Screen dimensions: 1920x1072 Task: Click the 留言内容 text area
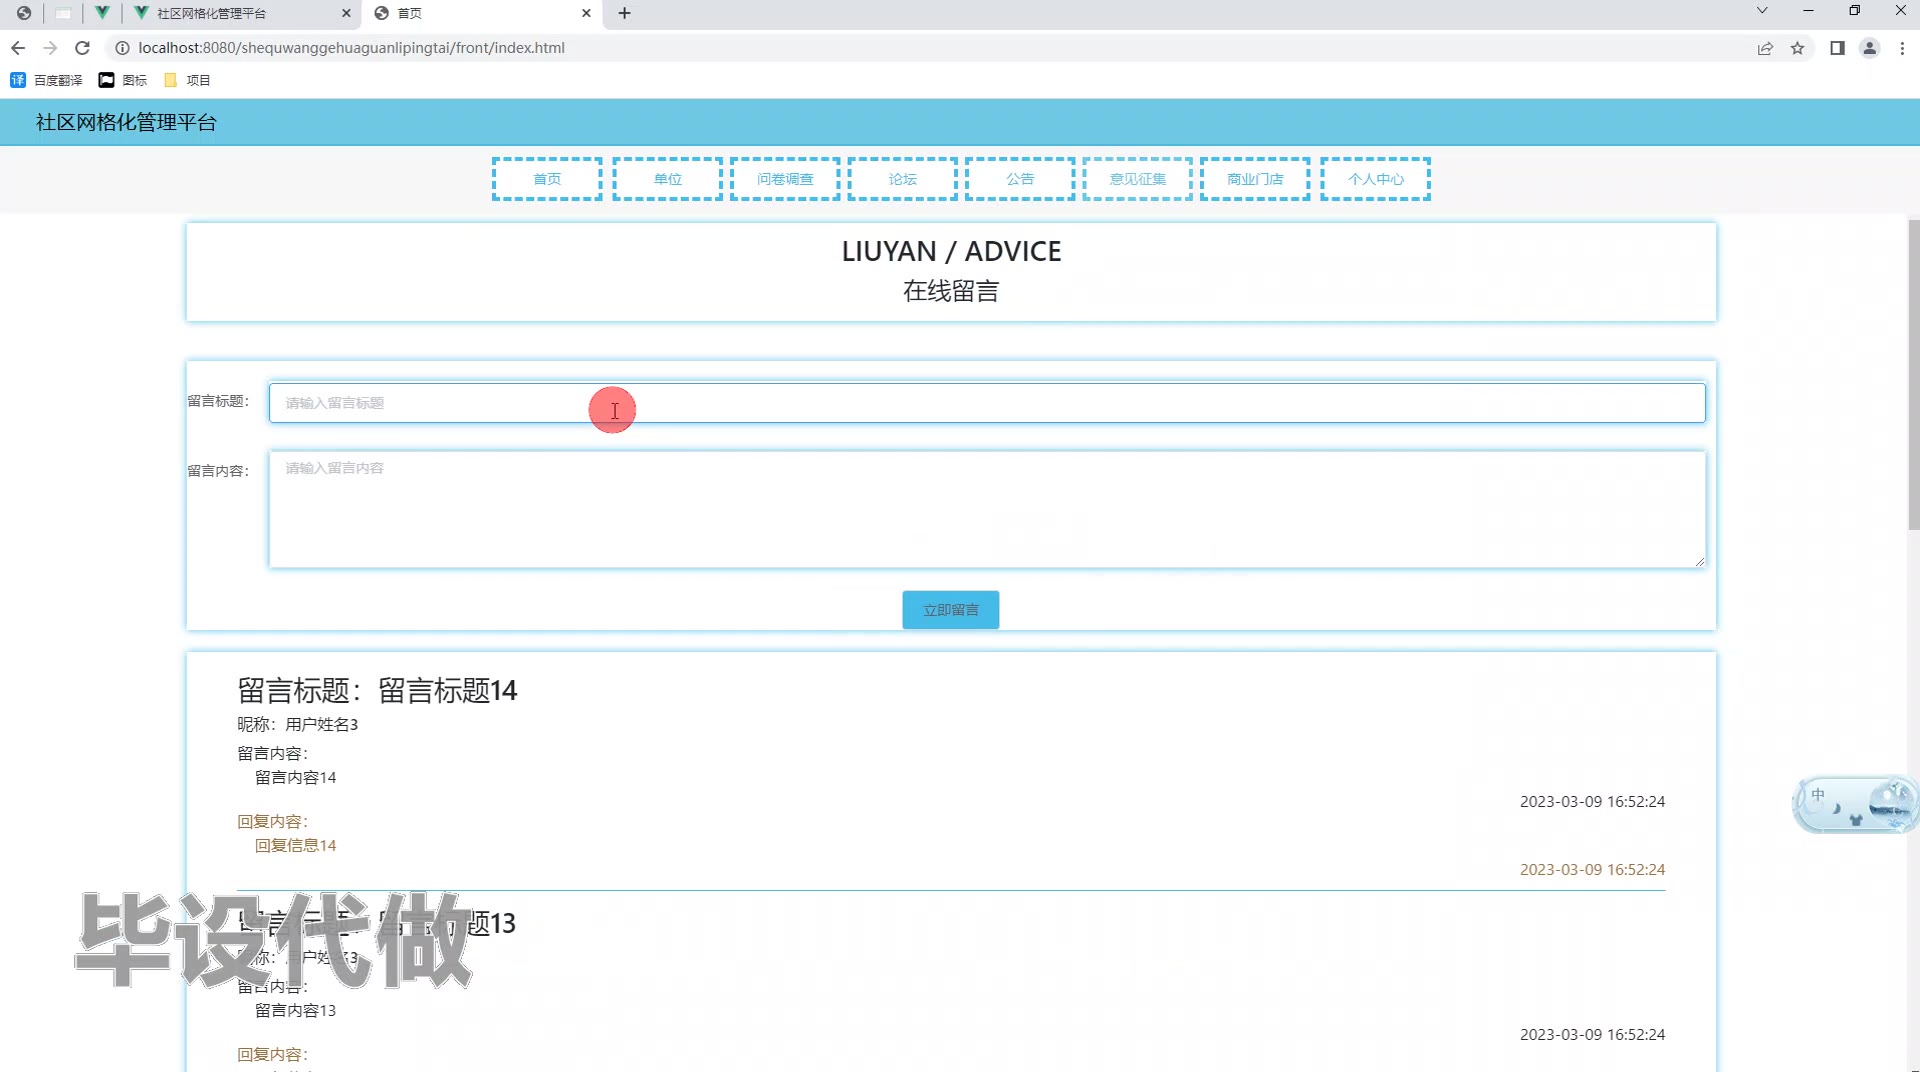pos(987,509)
